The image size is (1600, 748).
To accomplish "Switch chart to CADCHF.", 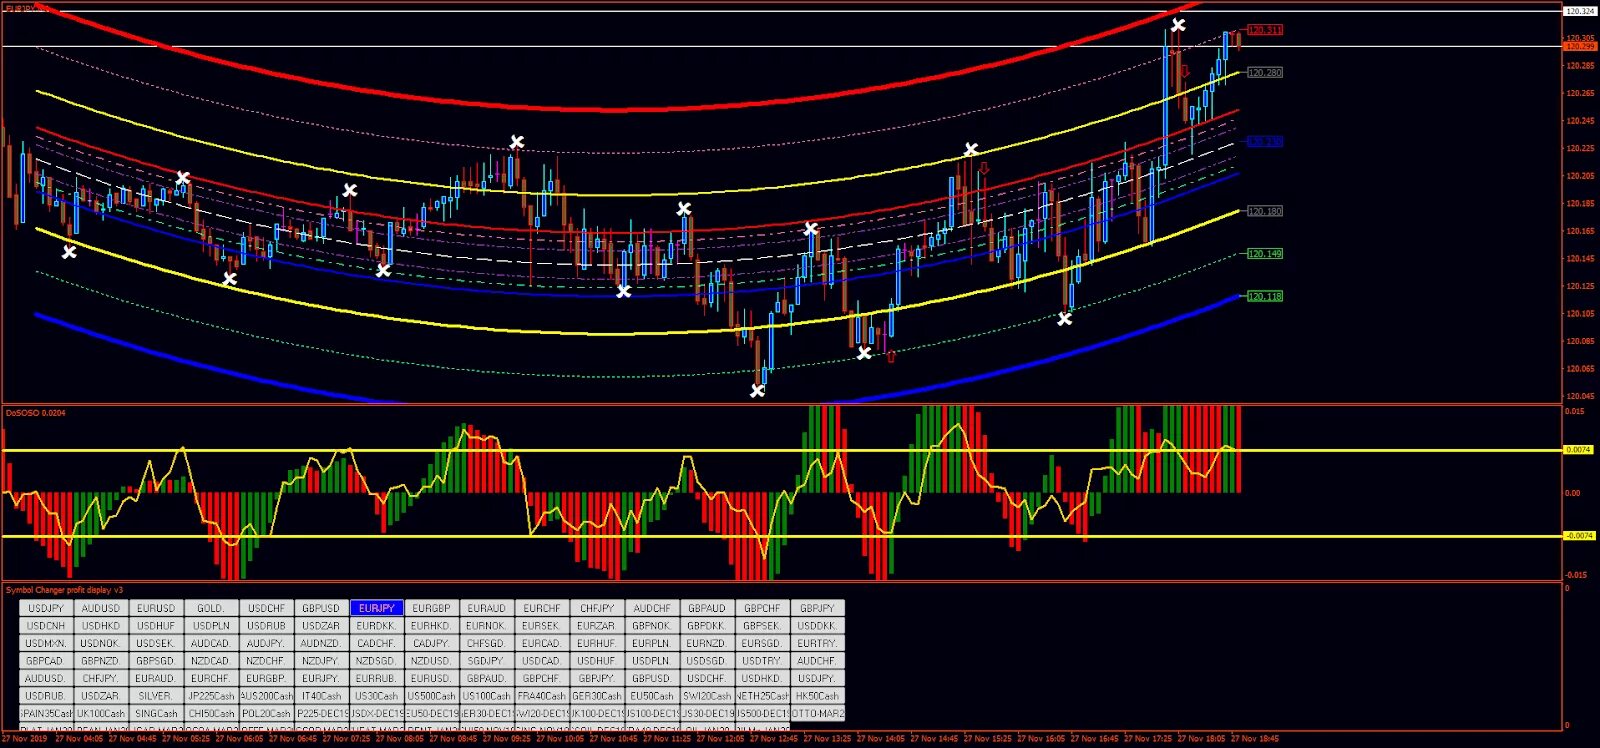I will coord(376,643).
